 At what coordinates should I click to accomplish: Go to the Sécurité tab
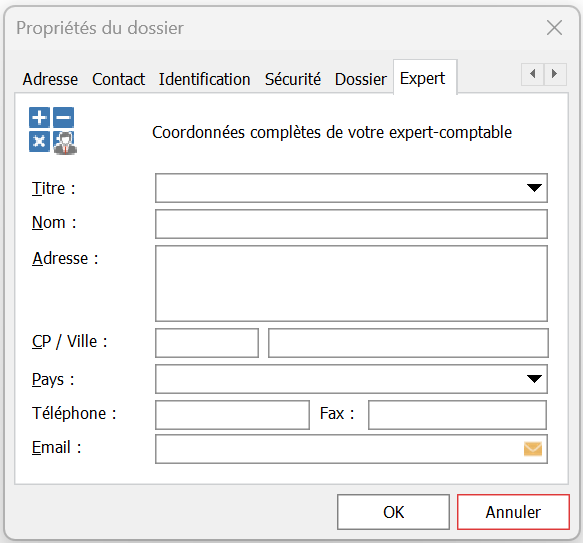(x=293, y=79)
